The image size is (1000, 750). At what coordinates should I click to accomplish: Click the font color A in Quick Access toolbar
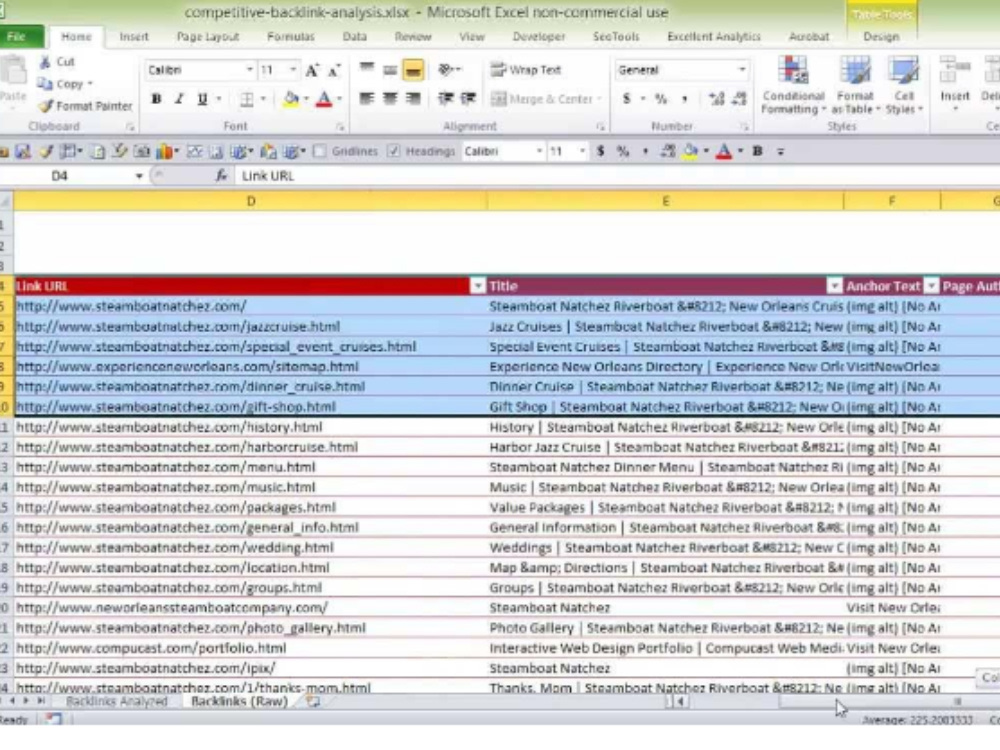click(723, 151)
